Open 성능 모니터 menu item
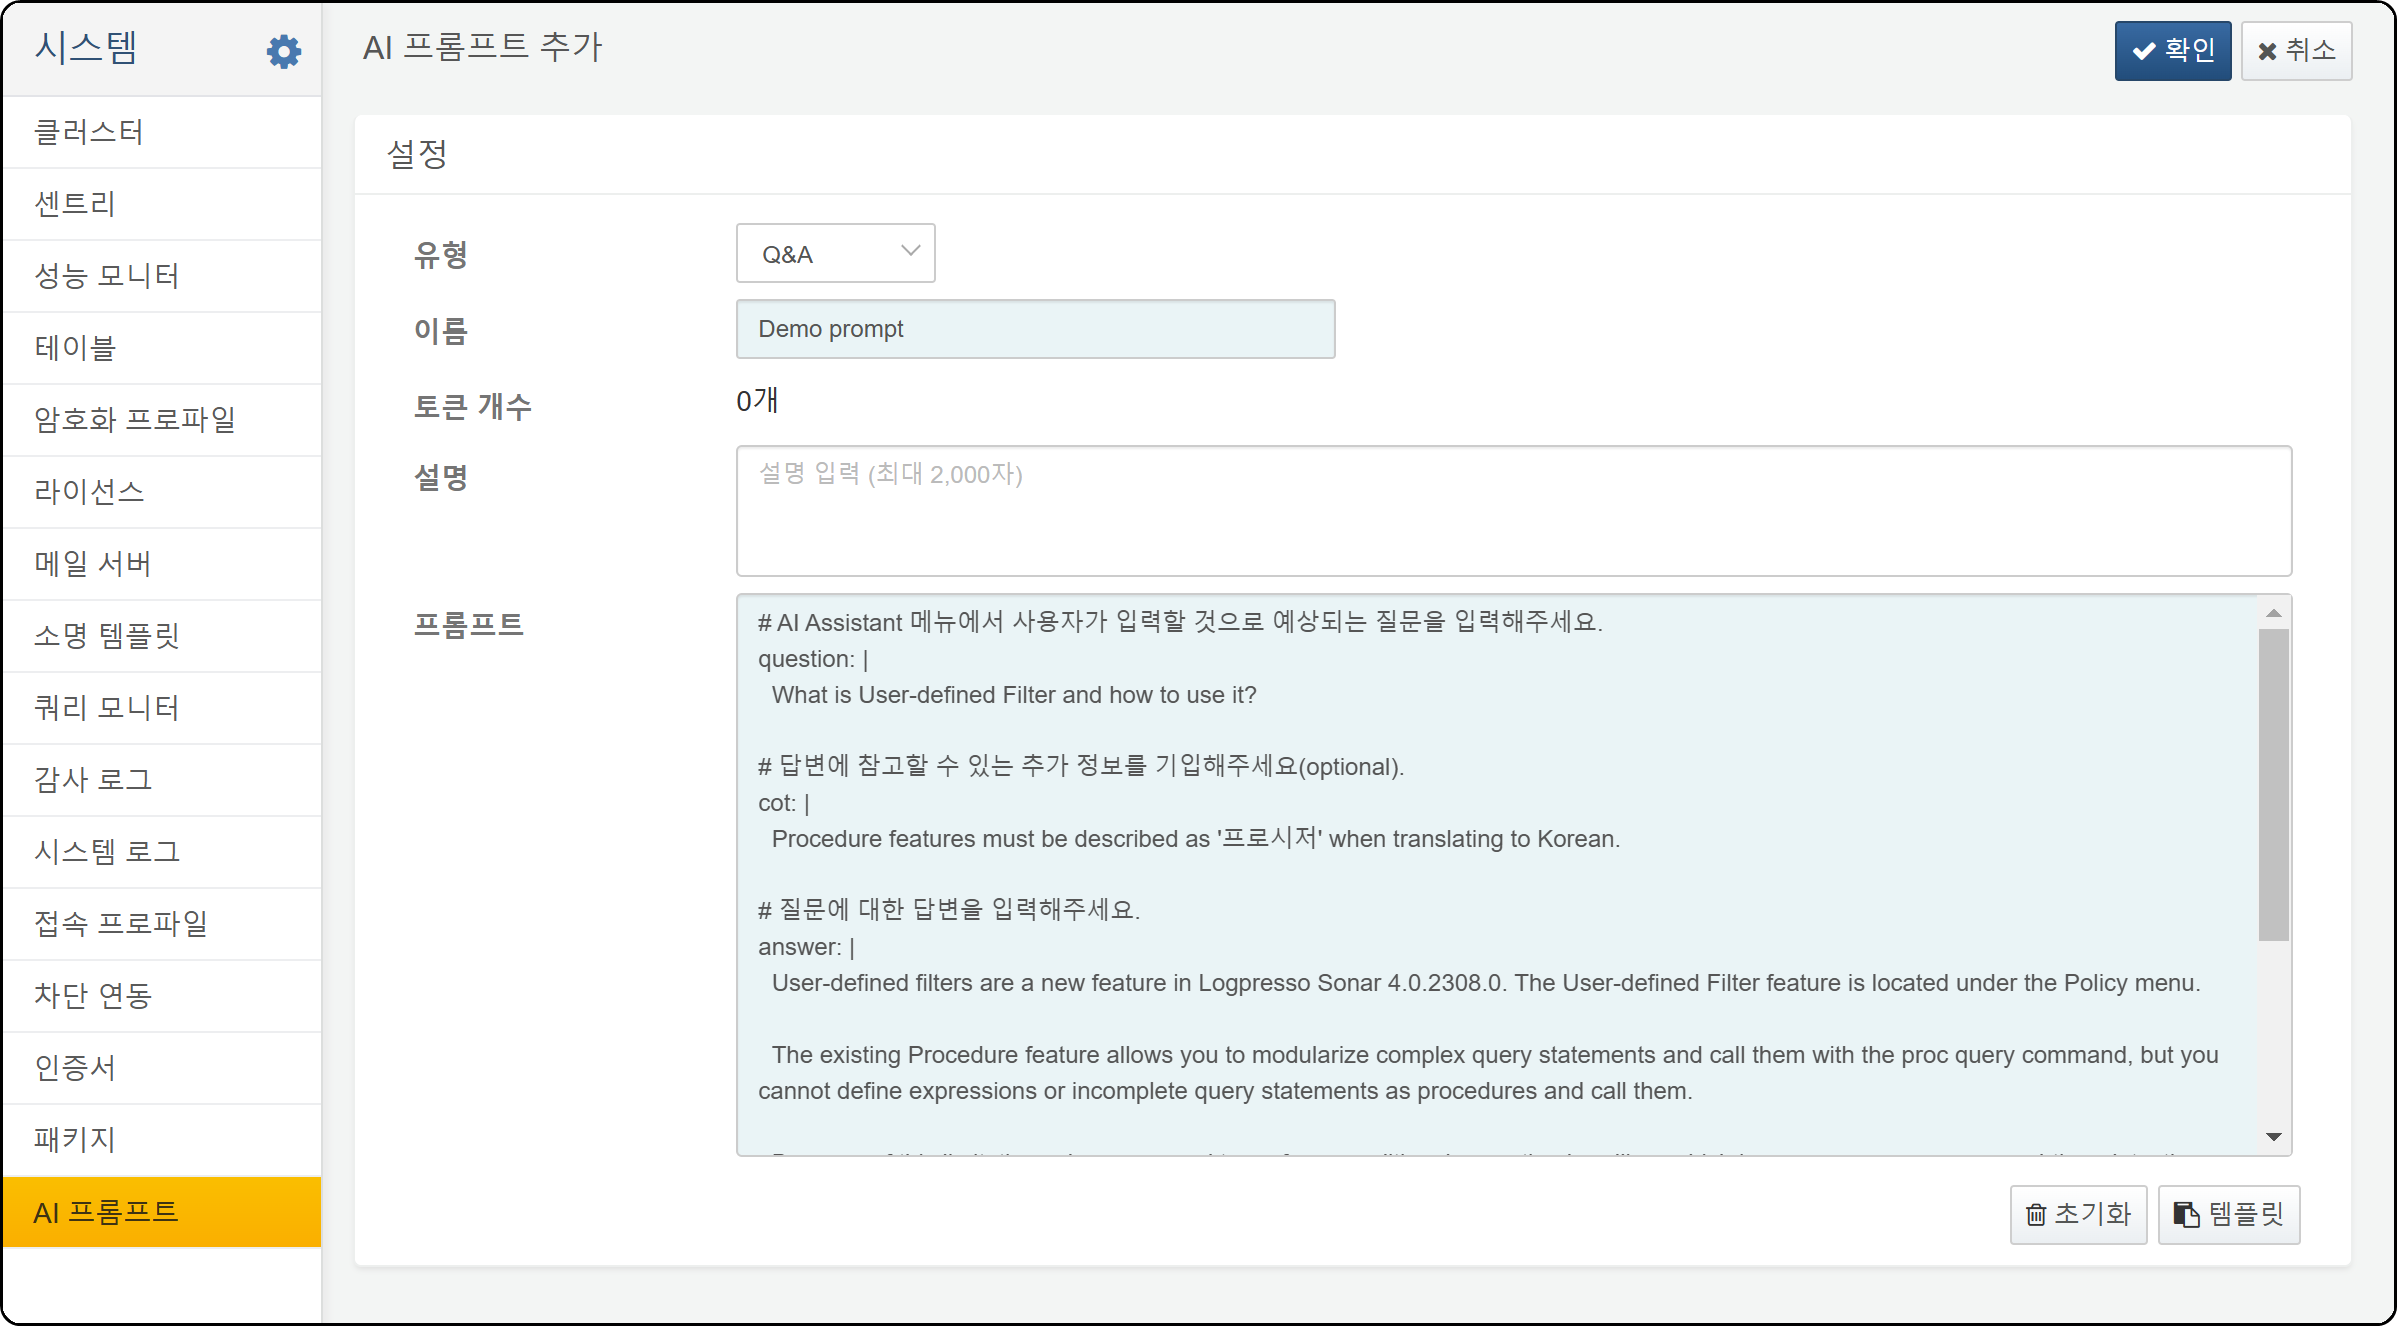 click(x=162, y=276)
